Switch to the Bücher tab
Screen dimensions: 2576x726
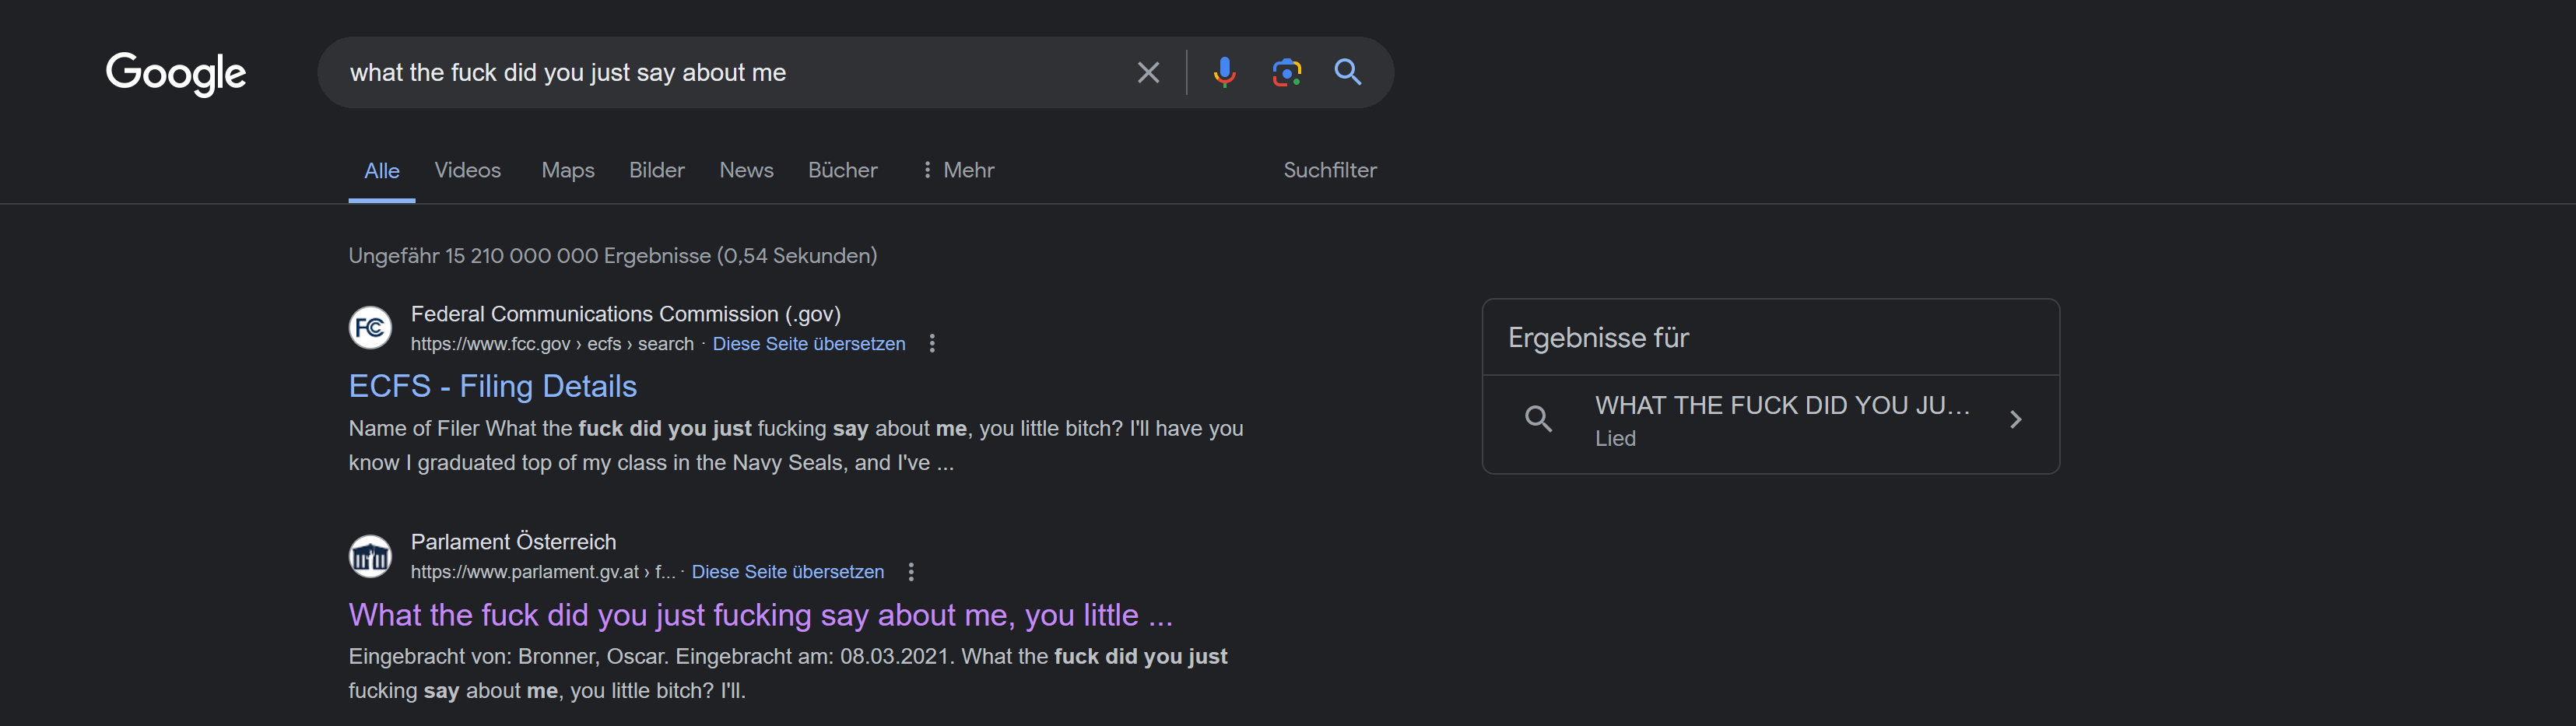click(x=843, y=170)
